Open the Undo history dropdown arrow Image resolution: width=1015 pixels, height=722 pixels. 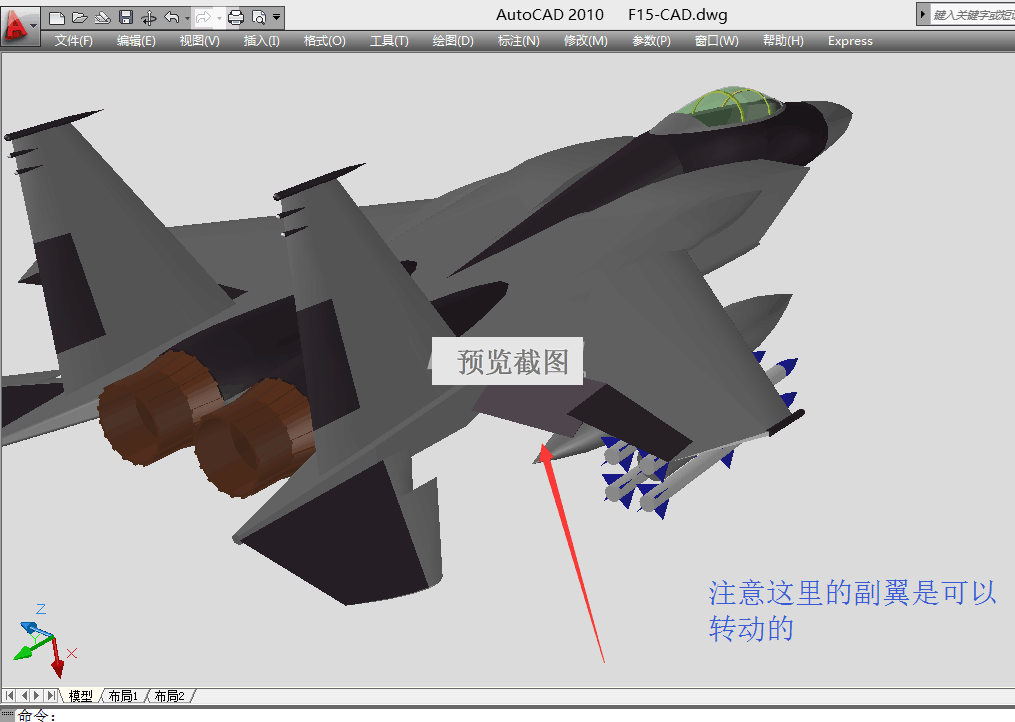(x=187, y=18)
